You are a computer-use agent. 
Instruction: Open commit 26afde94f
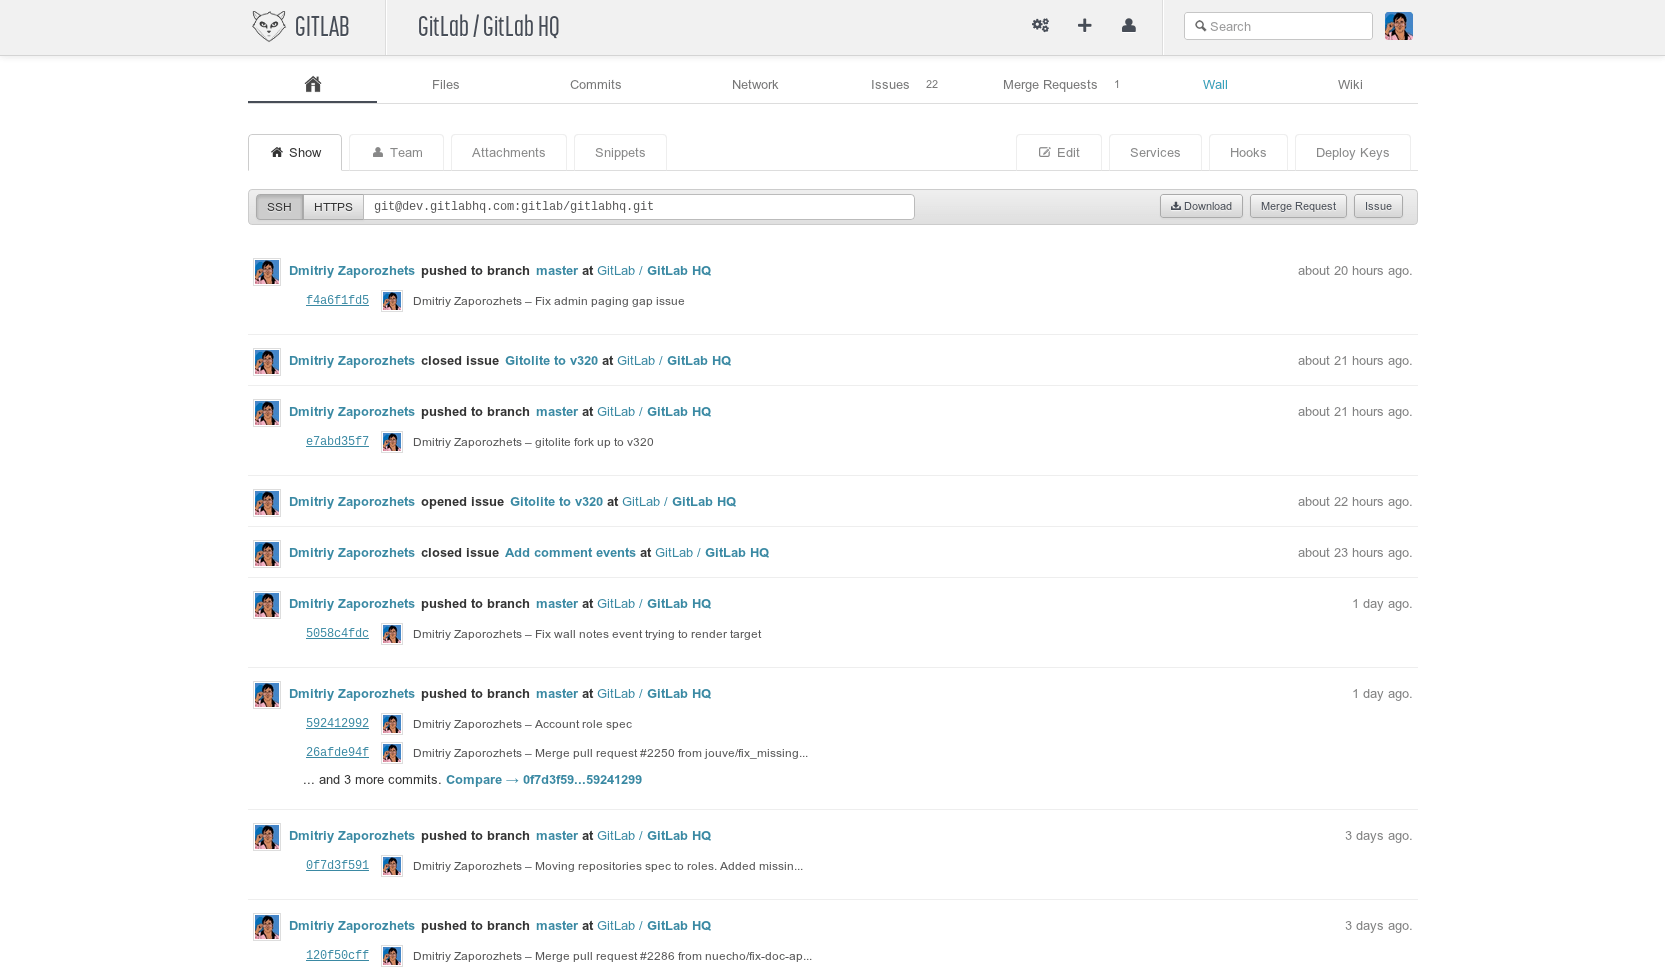[x=337, y=753]
